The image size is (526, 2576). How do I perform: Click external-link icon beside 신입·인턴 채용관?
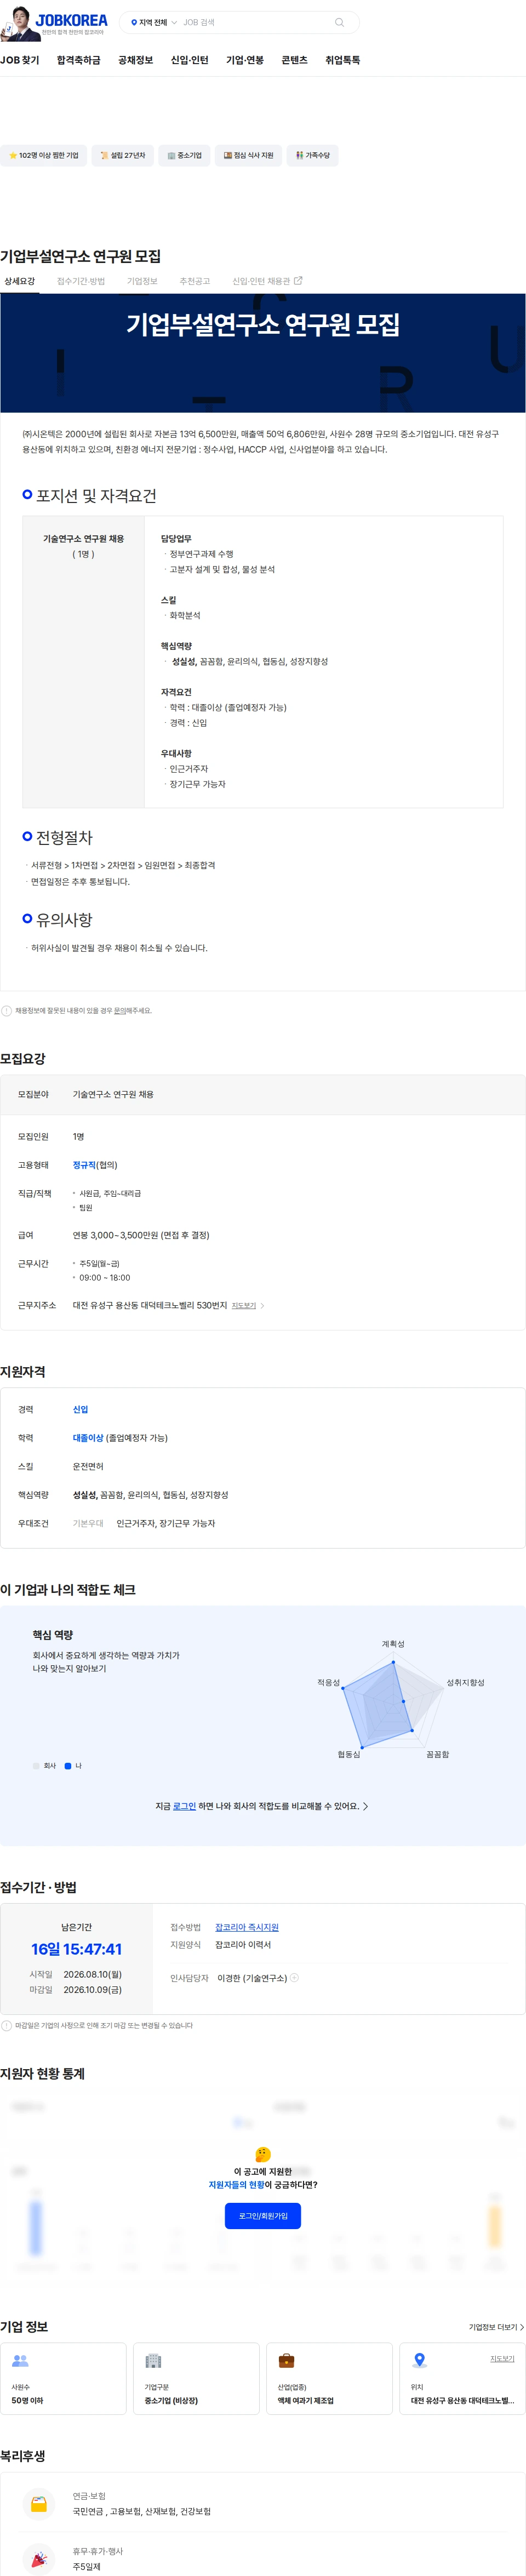click(298, 280)
